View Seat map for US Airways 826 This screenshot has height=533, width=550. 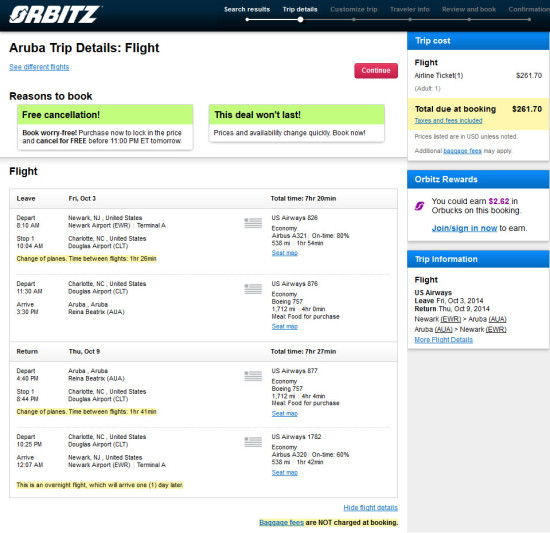(284, 253)
